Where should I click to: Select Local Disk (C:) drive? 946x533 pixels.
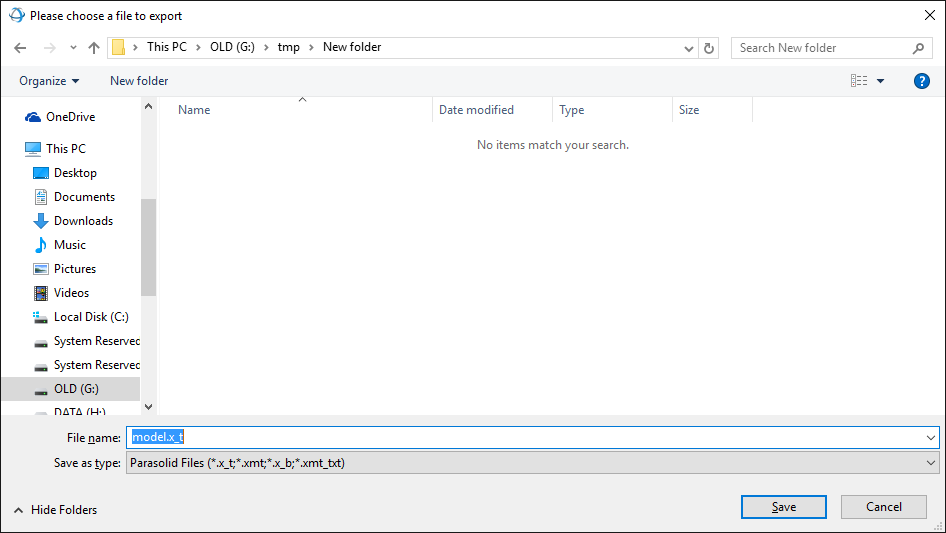point(91,317)
